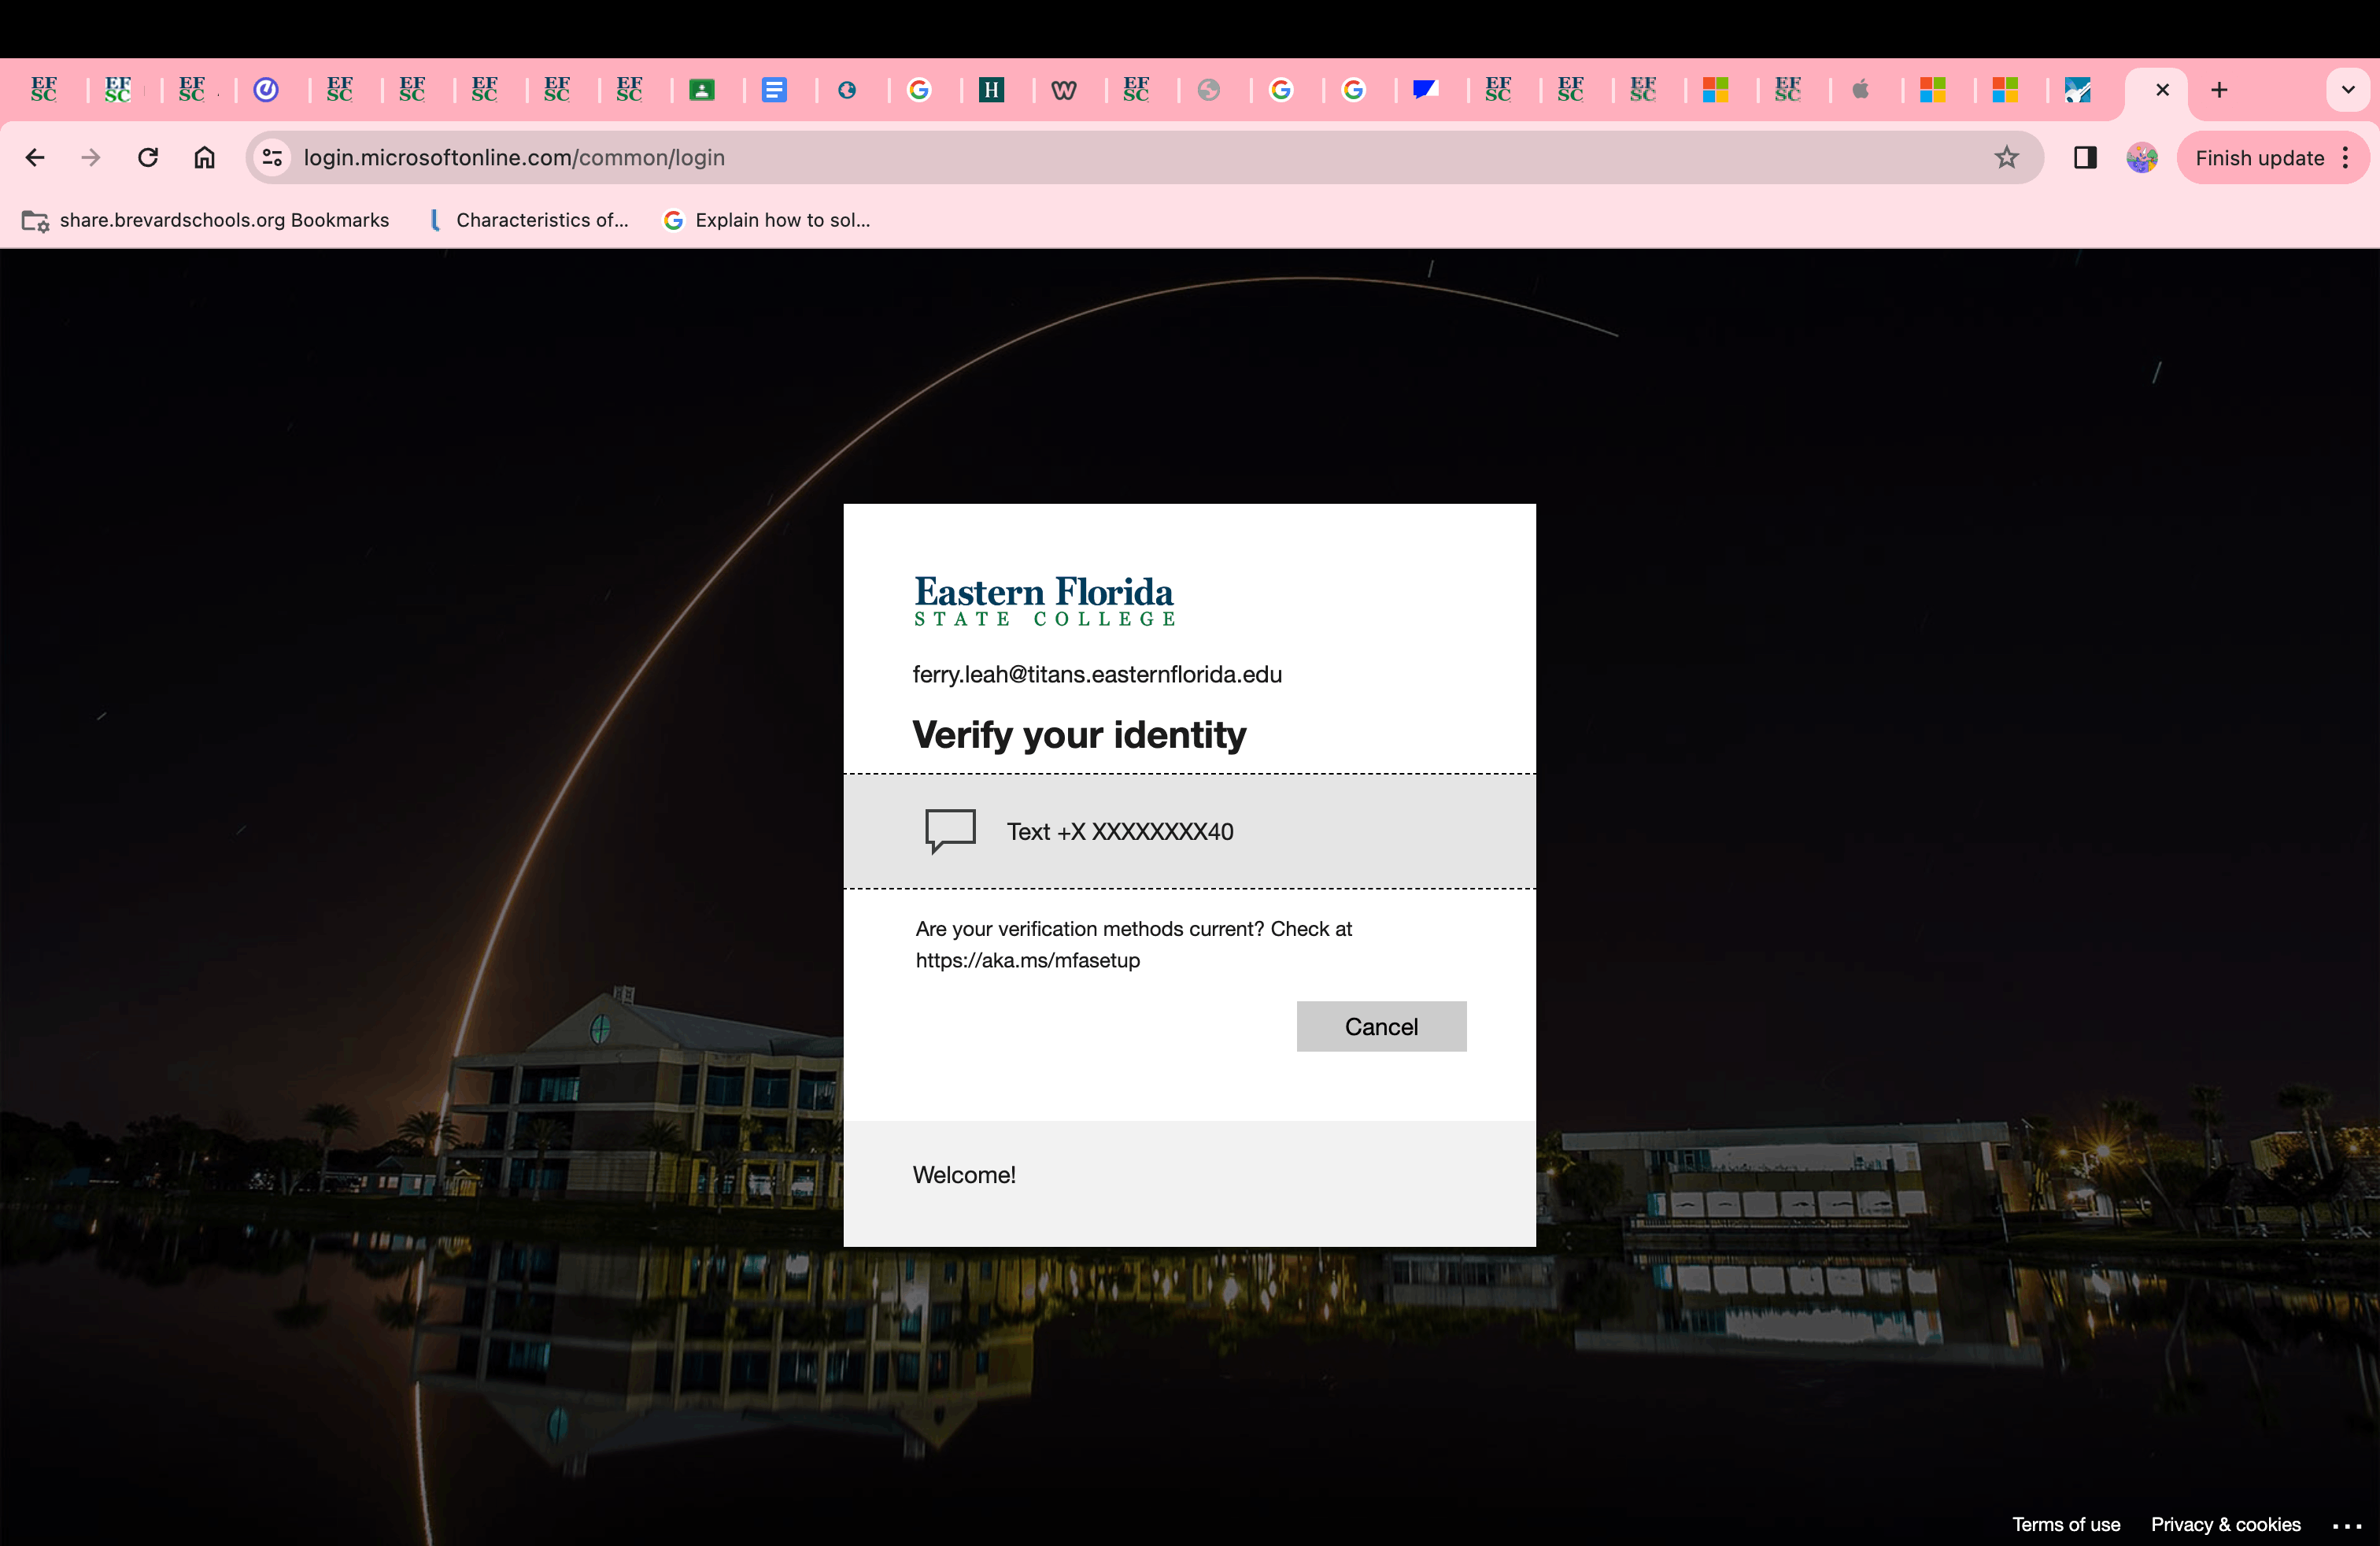Viewport: 2380px width, 1546px height.
Task: Open the footer ellipsis more options
Action: click(2347, 1526)
